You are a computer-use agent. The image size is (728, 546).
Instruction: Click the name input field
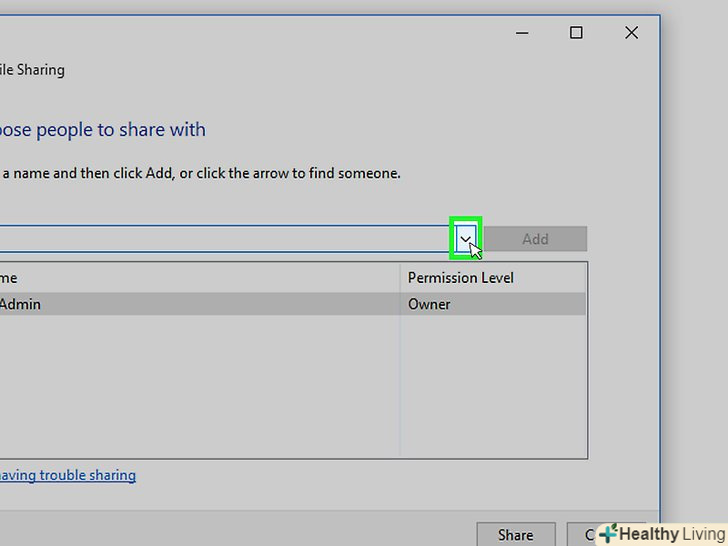(x=227, y=239)
